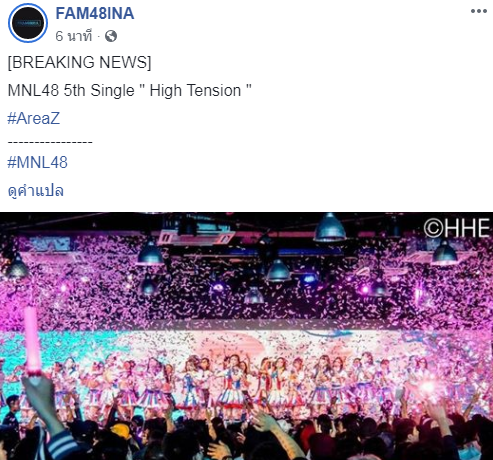The height and width of the screenshot is (460, 493).
Task: Click the ©HHE watermark on the photo
Action: (456, 229)
